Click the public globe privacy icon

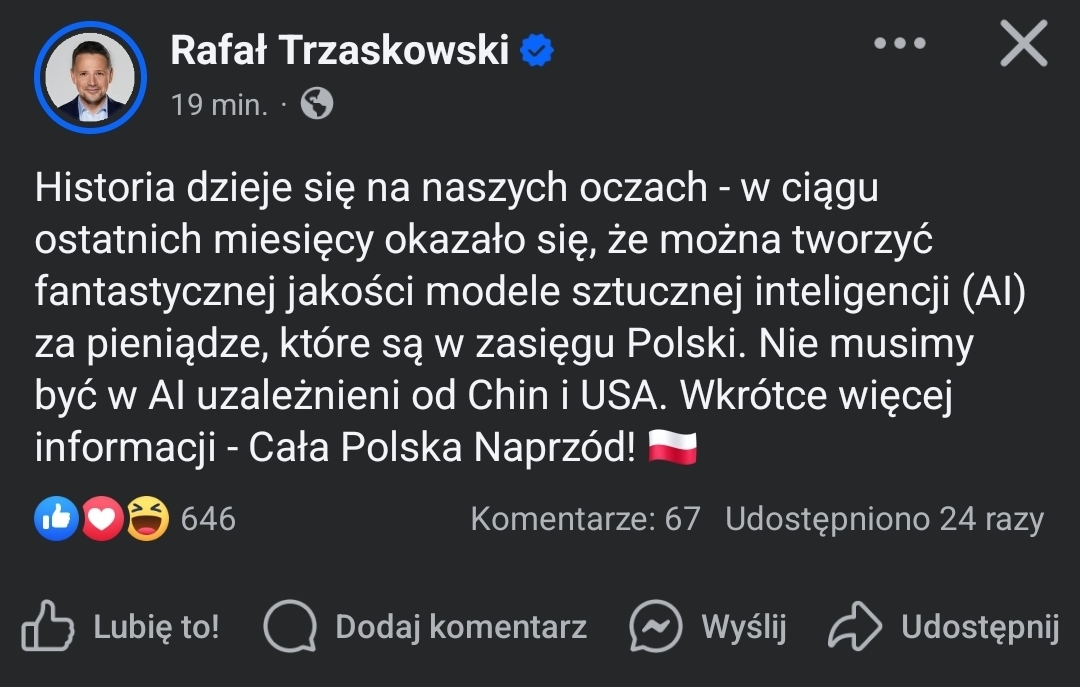click(x=317, y=104)
